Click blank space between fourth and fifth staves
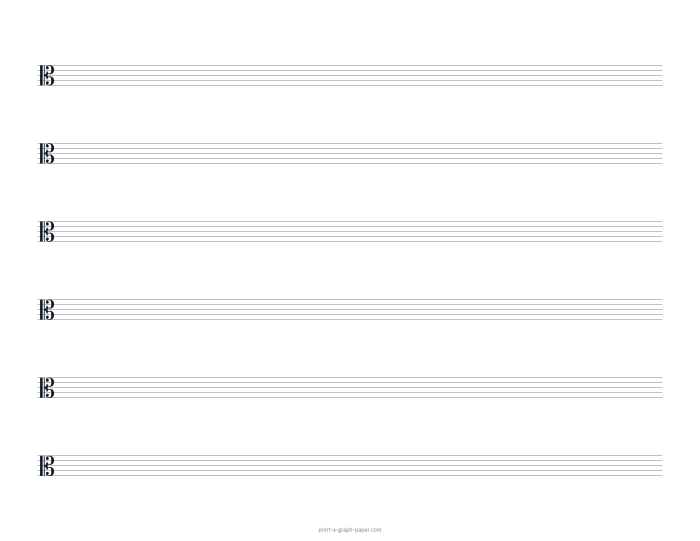 (x=350, y=349)
